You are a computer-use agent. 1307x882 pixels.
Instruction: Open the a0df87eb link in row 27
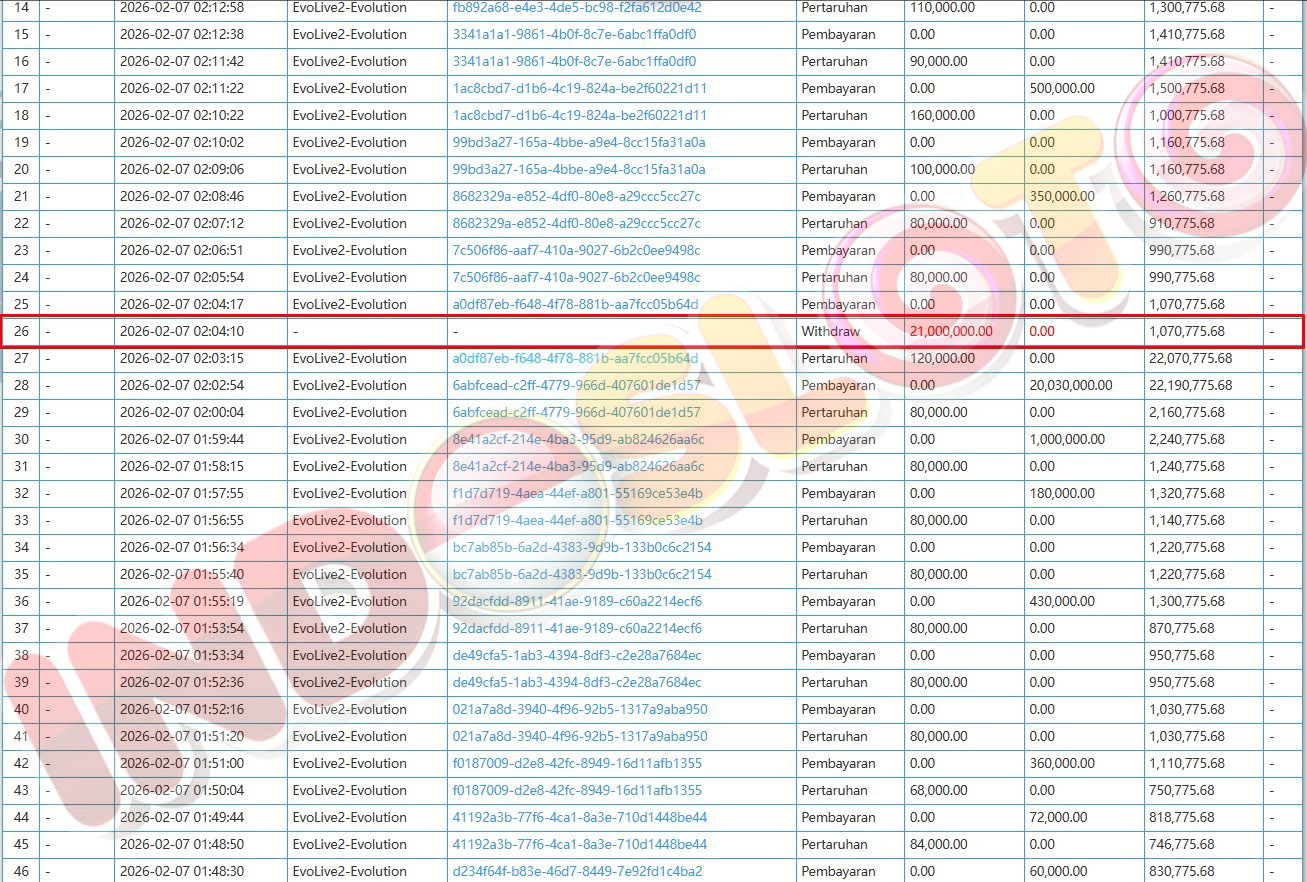pos(575,358)
